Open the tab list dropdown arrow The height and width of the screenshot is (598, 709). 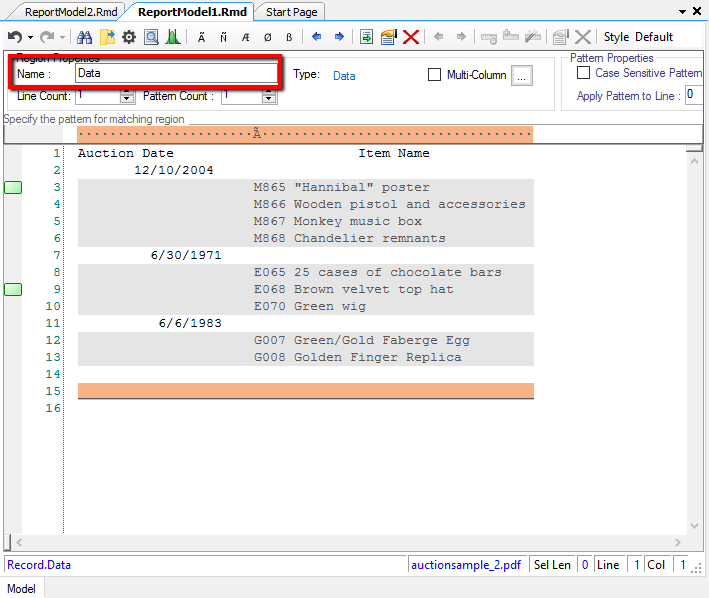[683, 12]
